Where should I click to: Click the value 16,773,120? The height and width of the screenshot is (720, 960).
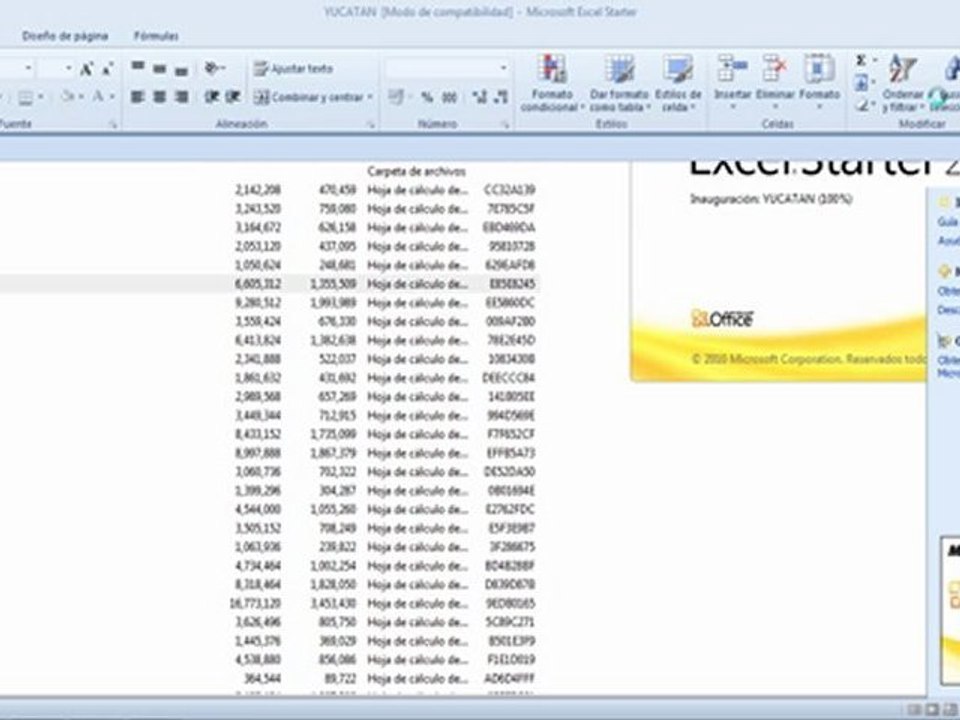[x=255, y=604]
